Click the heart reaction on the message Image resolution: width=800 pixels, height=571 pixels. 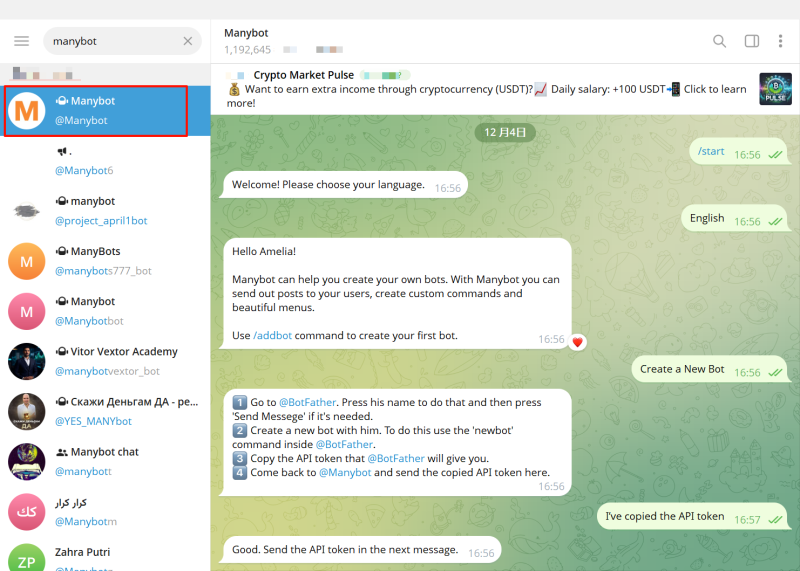point(577,341)
